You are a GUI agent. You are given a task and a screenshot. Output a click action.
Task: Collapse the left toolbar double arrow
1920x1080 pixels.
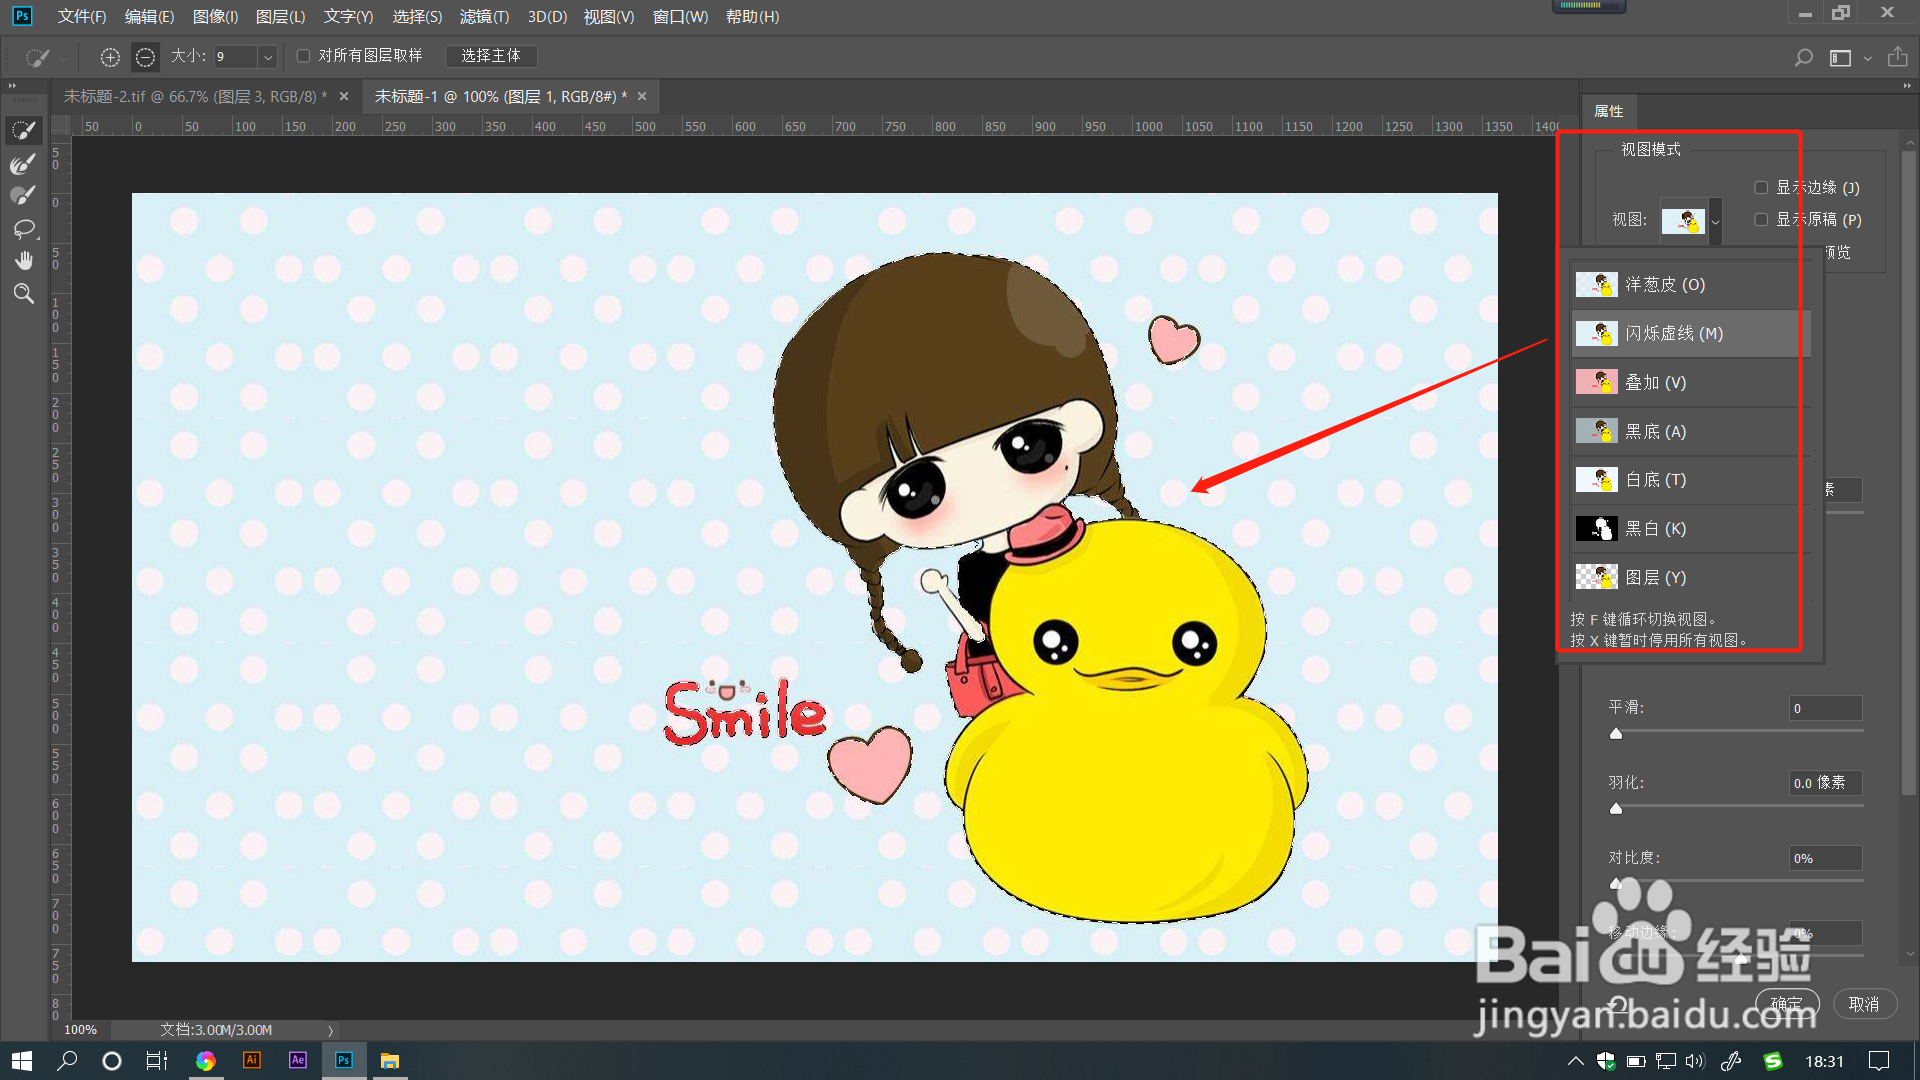click(13, 86)
